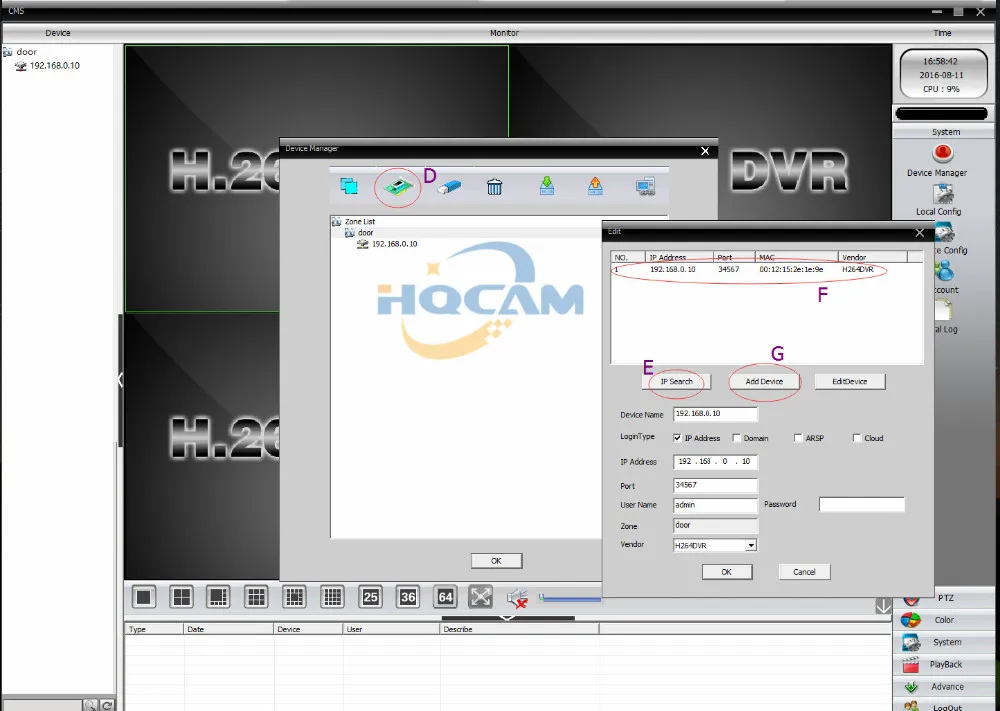Click the Modify eraser icon in Device Manager
1000x711 pixels.
coord(449,187)
